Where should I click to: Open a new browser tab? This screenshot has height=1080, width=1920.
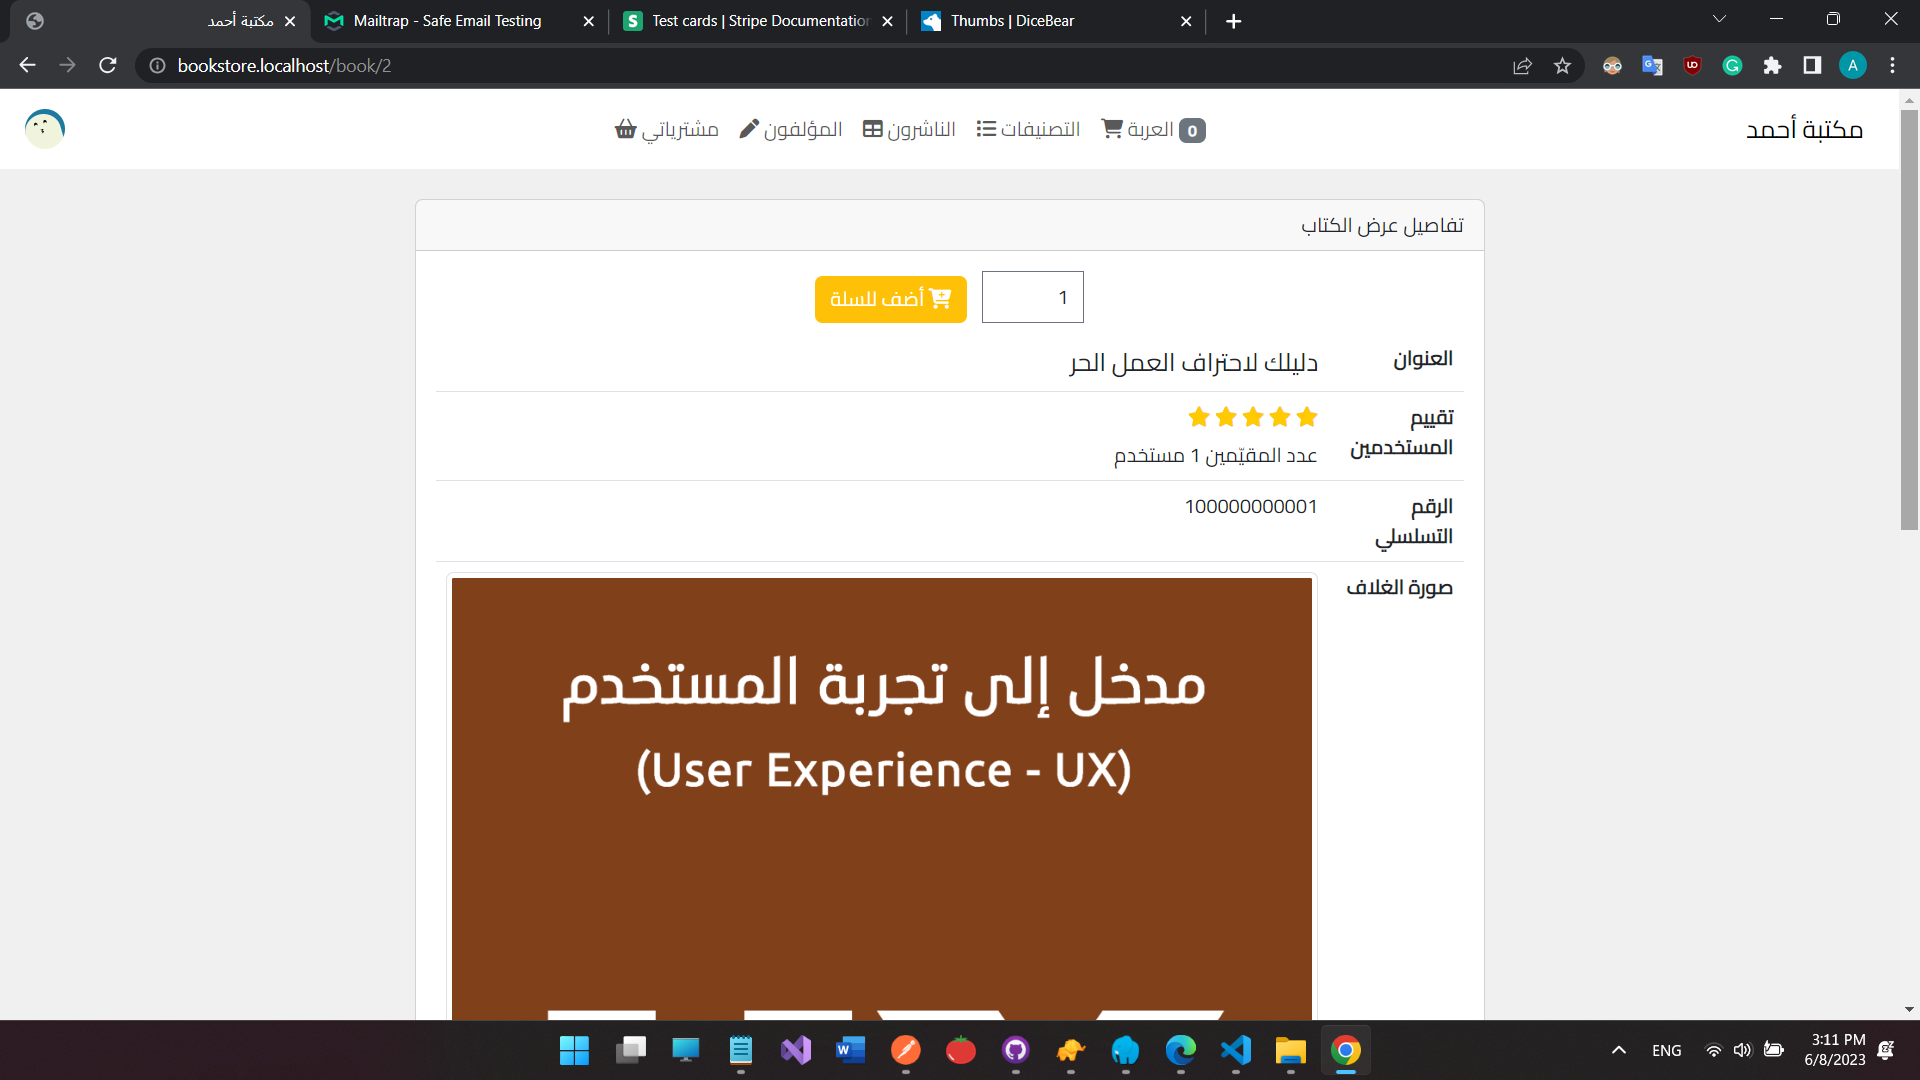point(1233,20)
